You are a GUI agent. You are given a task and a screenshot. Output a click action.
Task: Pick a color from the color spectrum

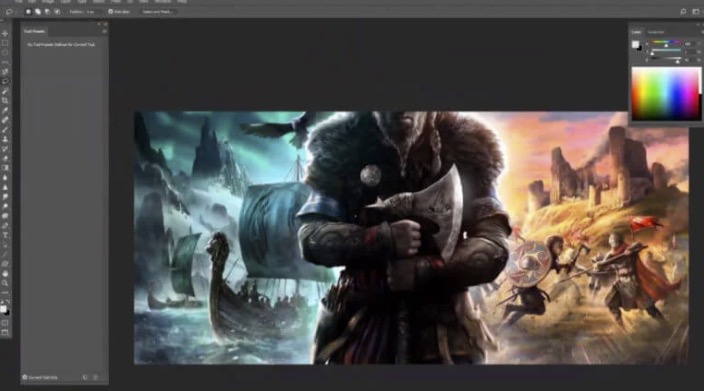click(x=666, y=93)
